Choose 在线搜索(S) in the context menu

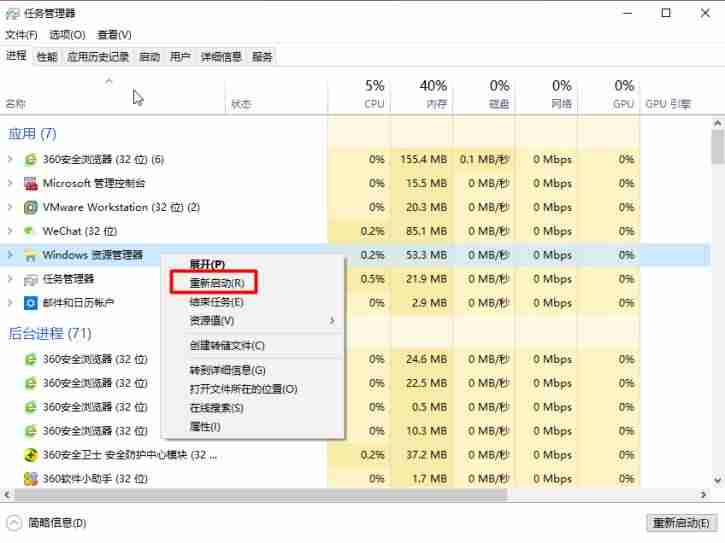(216, 408)
